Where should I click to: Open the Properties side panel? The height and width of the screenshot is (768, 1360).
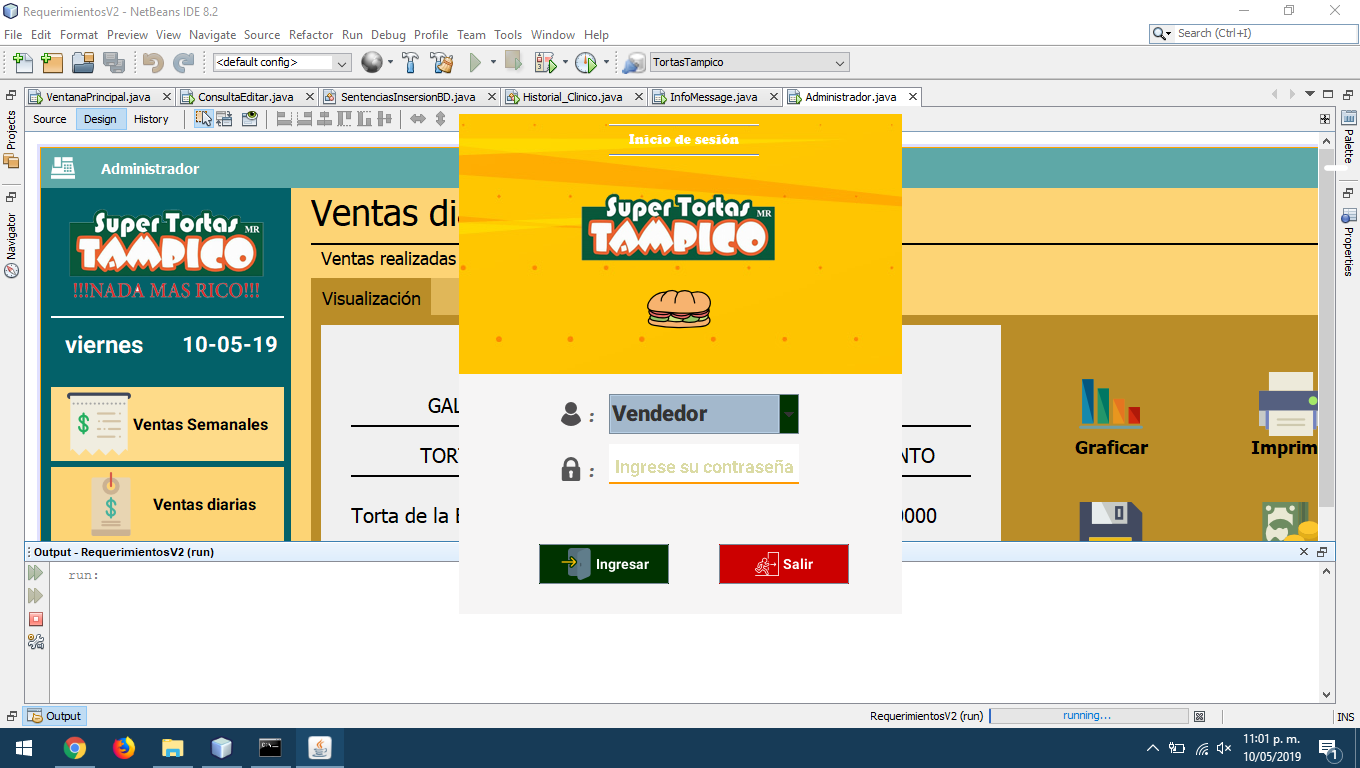click(1348, 242)
